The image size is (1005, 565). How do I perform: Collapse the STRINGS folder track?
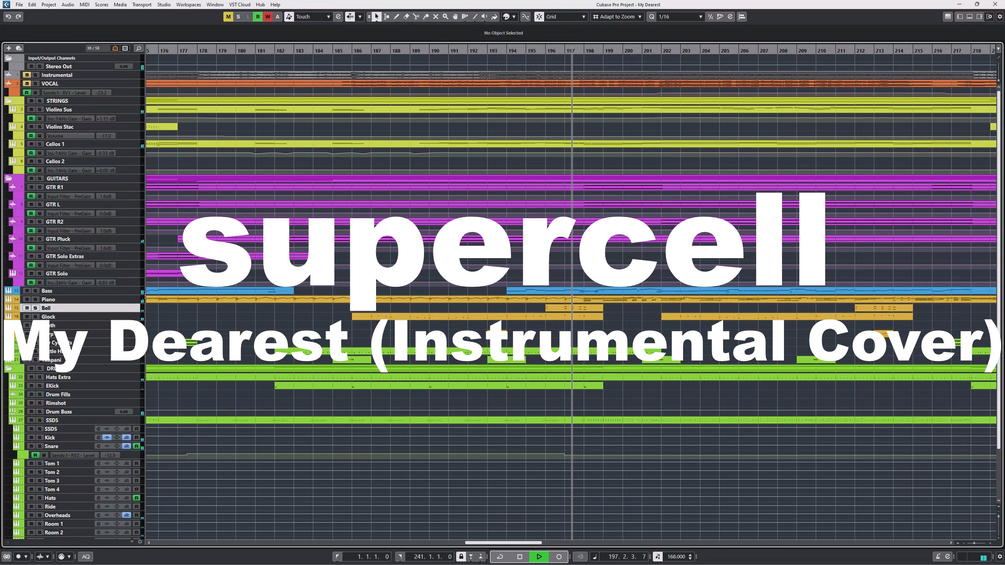coord(9,101)
